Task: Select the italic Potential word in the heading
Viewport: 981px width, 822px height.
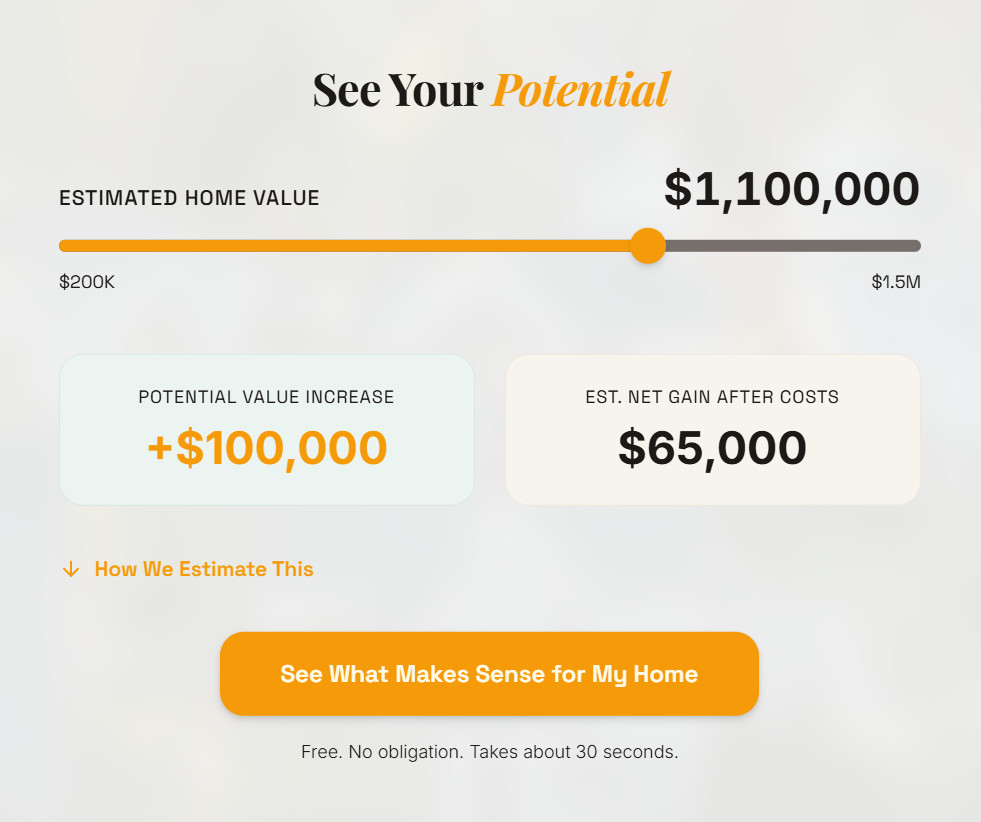Action: point(579,89)
